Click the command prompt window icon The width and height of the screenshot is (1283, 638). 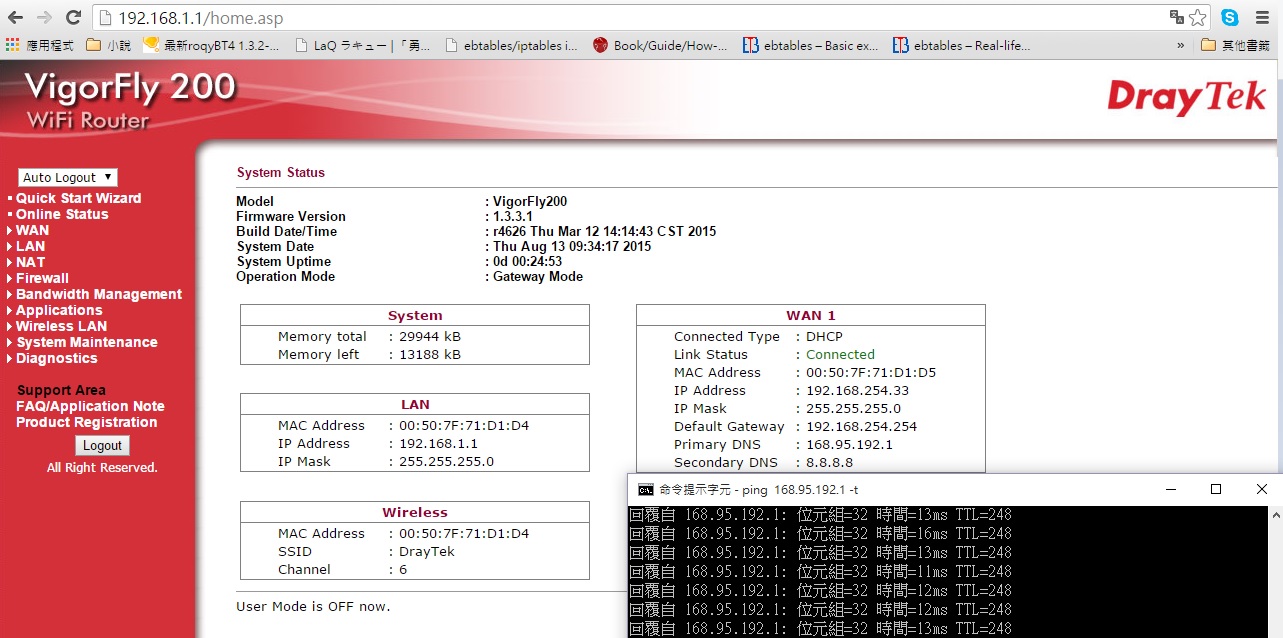[x=646, y=489]
